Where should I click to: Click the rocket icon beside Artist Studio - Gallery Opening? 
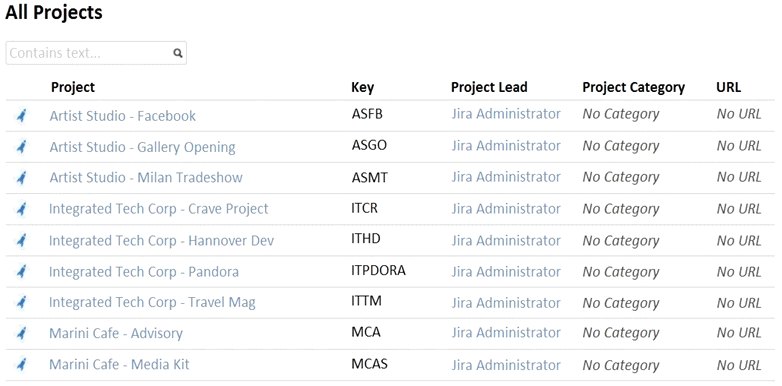21,147
